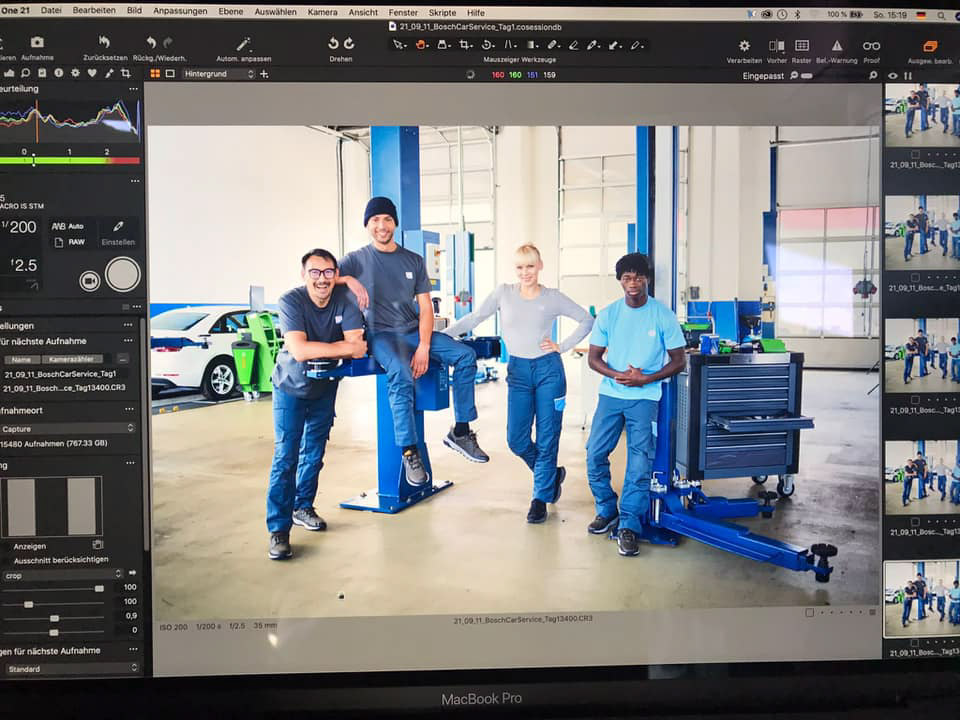The width and height of the screenshot is (960, 720).
Task: Open the RAW file format dropdown
Action: 70,242
